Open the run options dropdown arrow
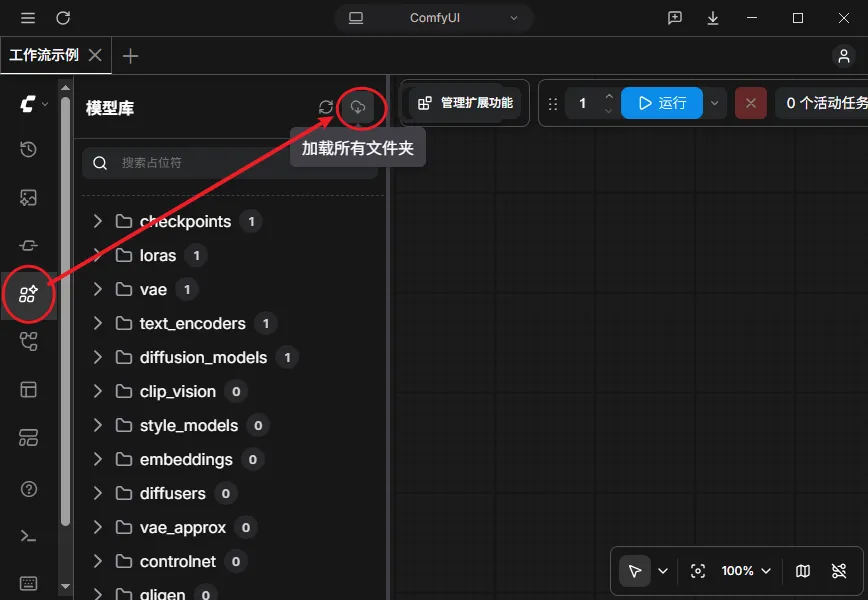Screen dimensions: 868x600 click(714, 104)
